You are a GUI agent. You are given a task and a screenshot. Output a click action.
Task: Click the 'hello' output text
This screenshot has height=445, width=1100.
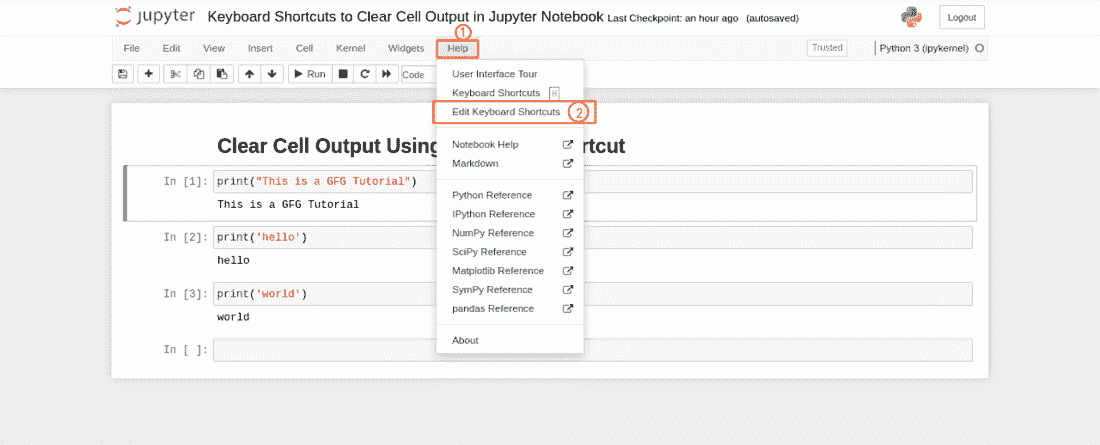pyautogui.click(x=233, y=261)
